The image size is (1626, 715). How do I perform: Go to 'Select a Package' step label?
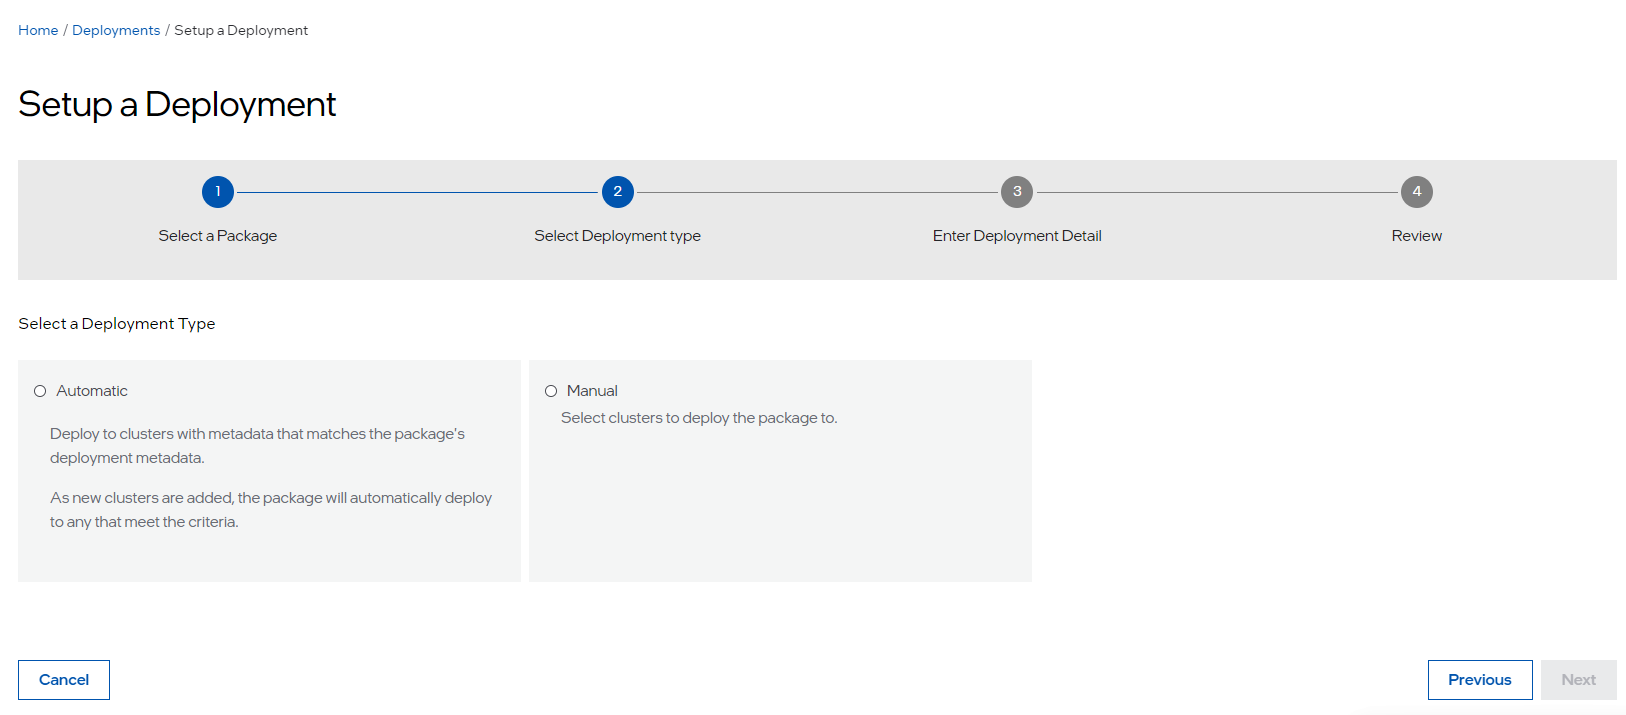218,236
